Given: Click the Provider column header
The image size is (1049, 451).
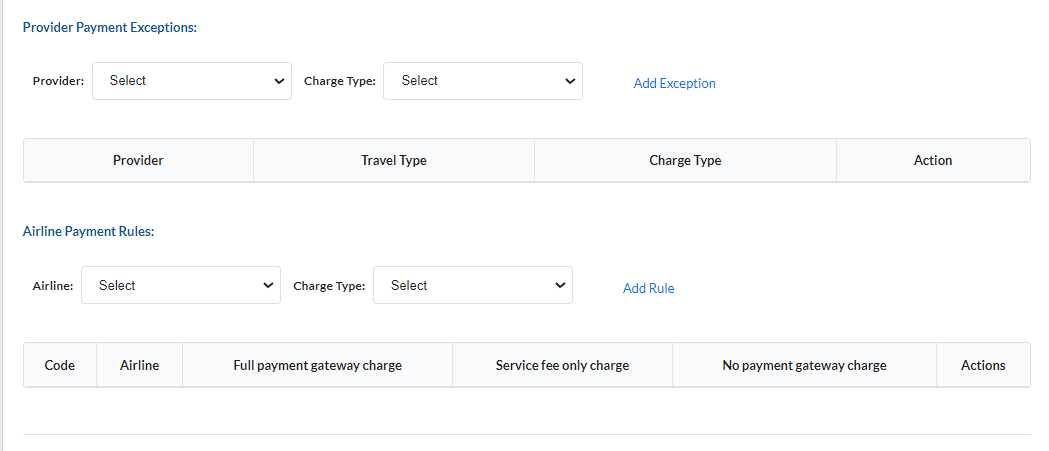Looking at the screenshot, I should tap(138, 160).
